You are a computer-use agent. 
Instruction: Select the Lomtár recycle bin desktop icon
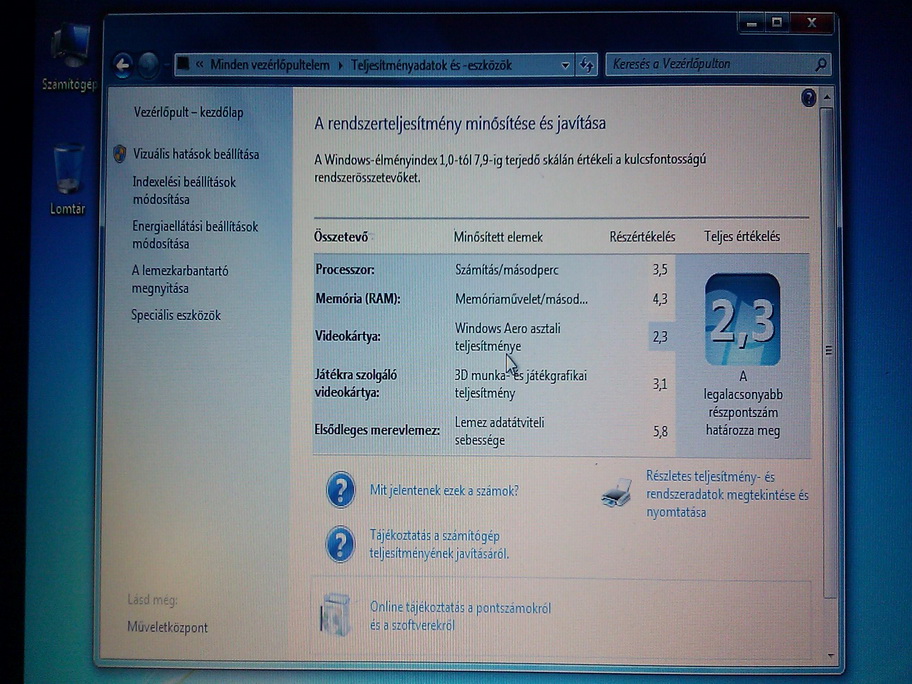[x=67, y=179]
